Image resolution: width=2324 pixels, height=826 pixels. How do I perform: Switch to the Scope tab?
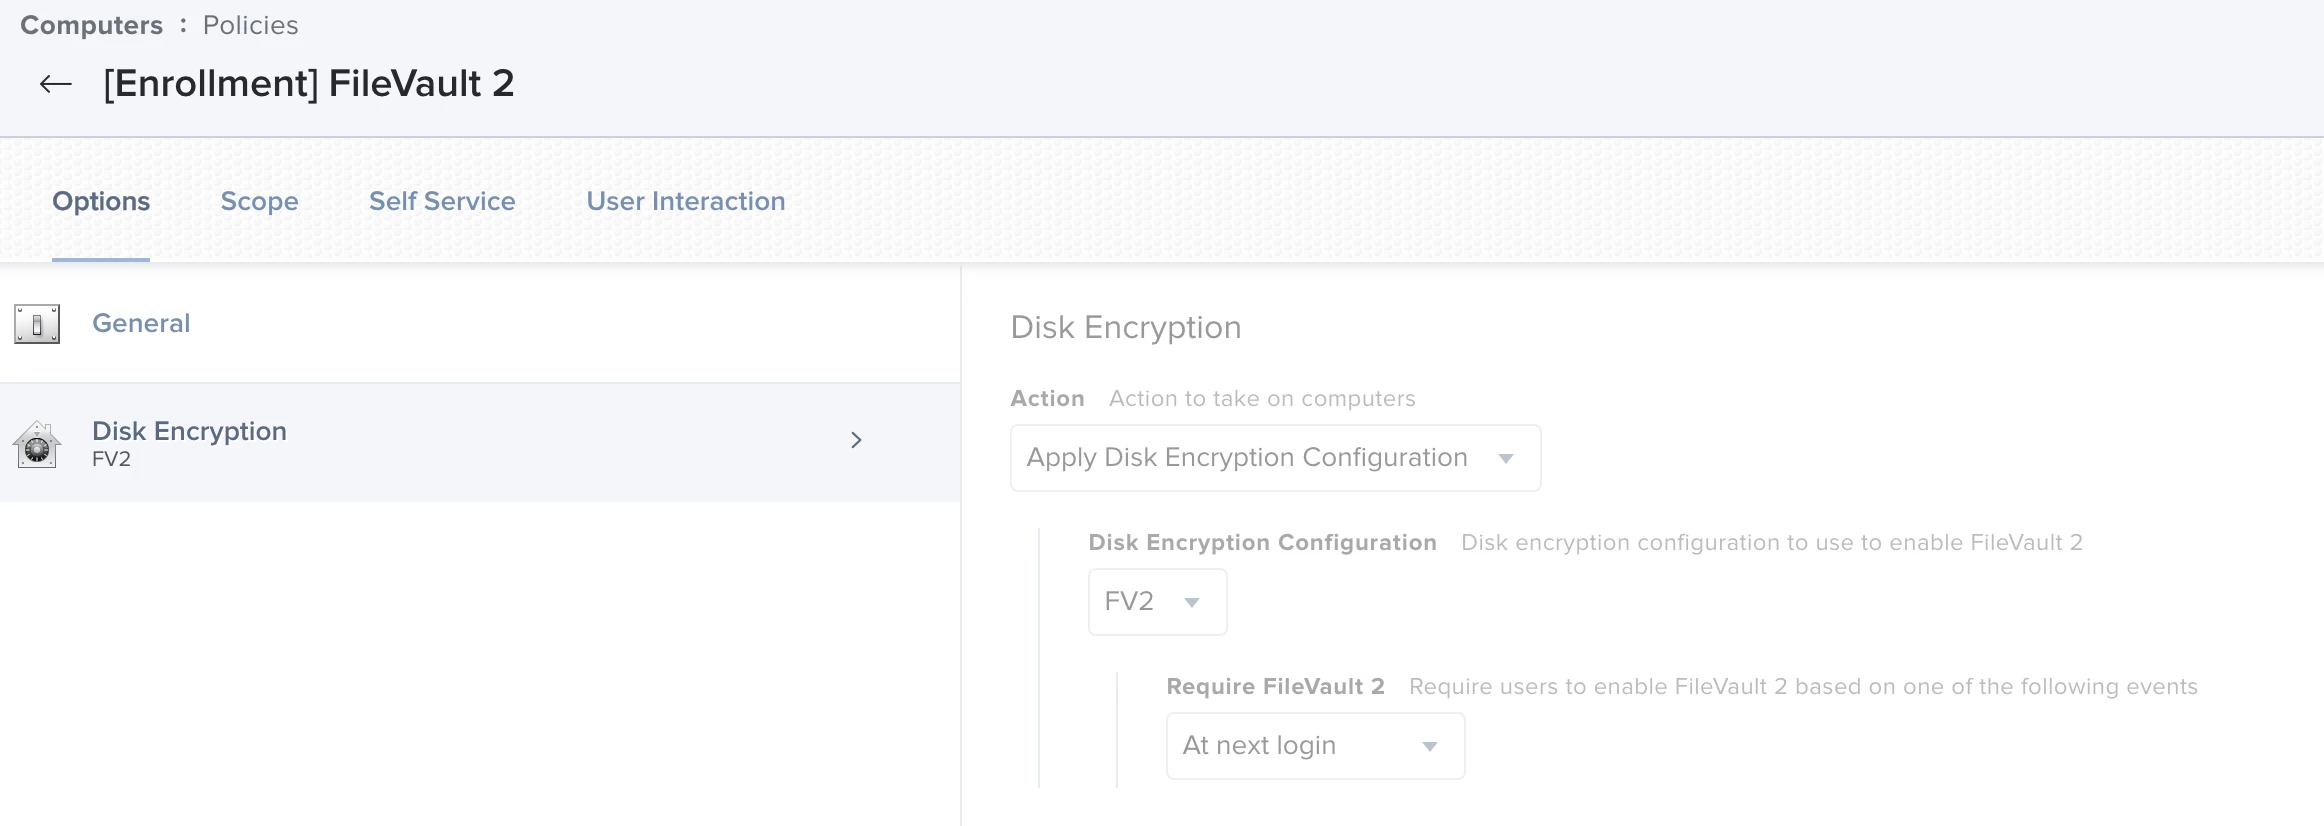click(x=259, y=201)
